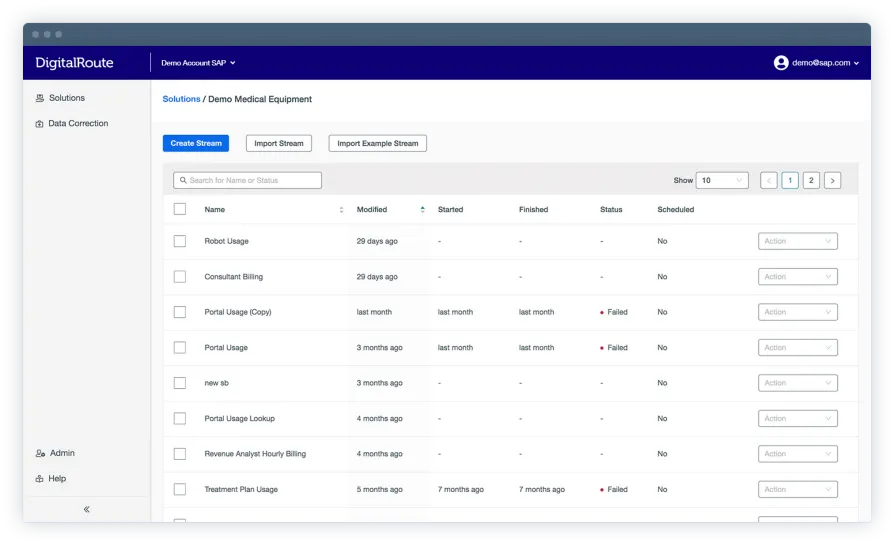This screenshot has width=894, height=545.
Task: Click the Data Correction sidebar icon
Action: click(x=40, y=124)
